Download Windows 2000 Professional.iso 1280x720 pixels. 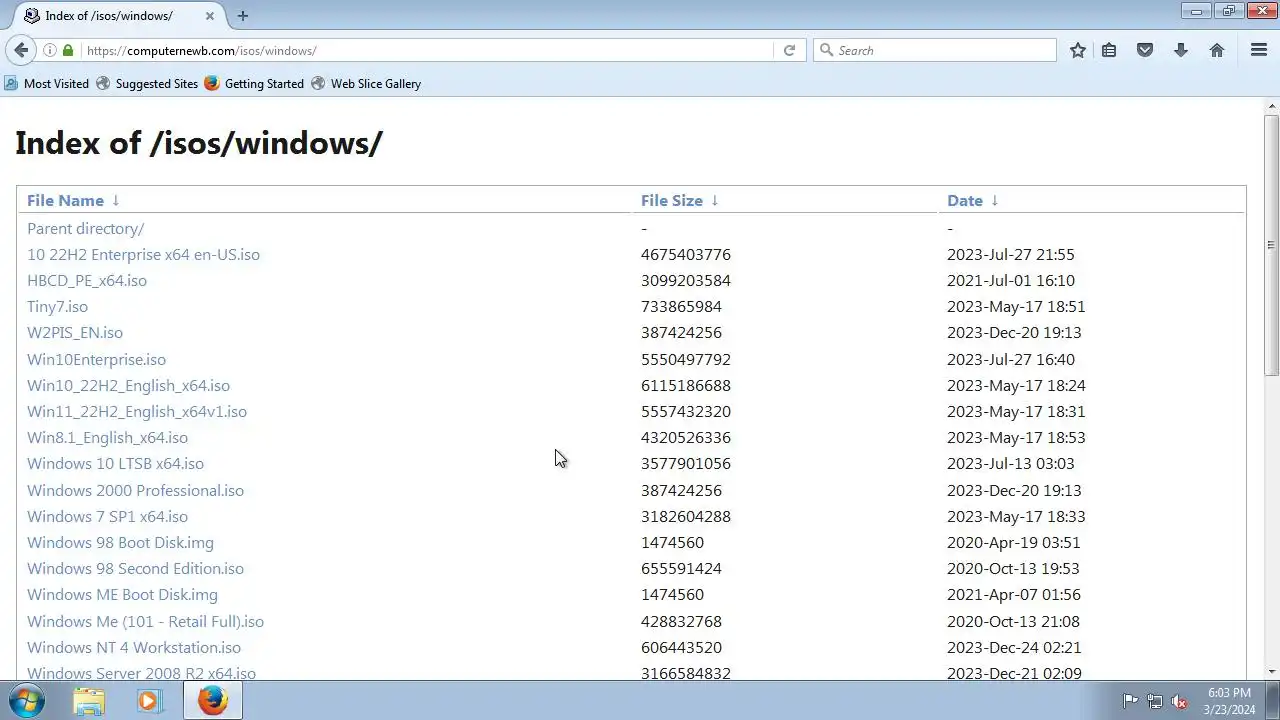point(135,490)
